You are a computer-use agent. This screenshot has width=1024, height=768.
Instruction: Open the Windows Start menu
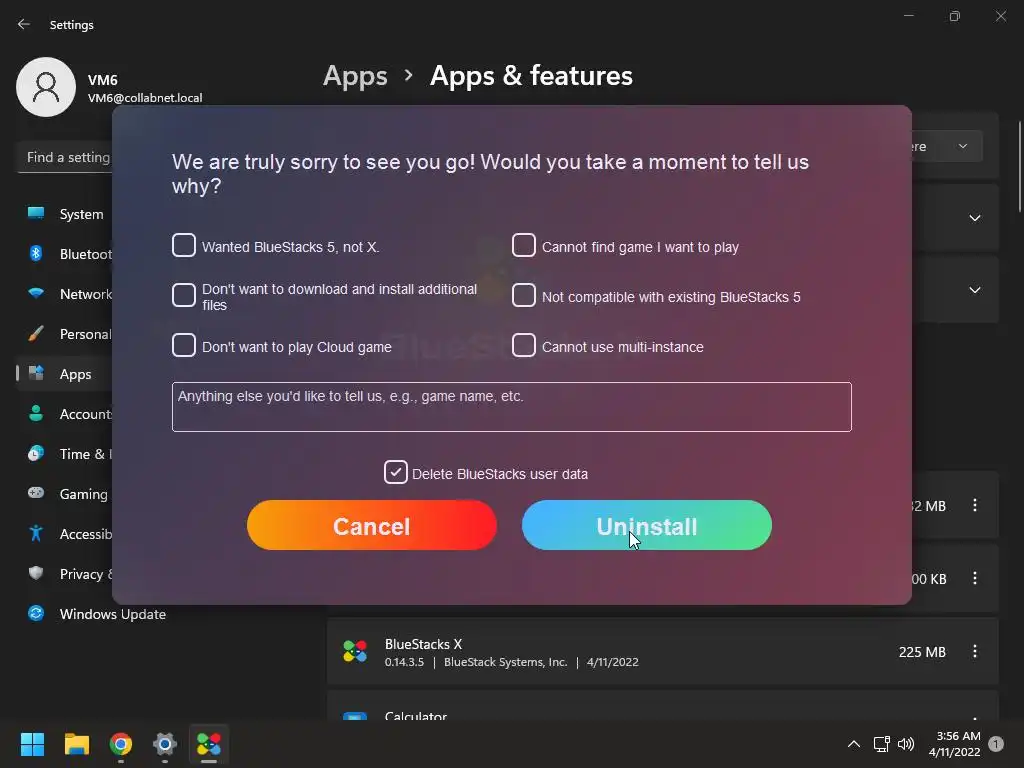(x=32, y=744)
